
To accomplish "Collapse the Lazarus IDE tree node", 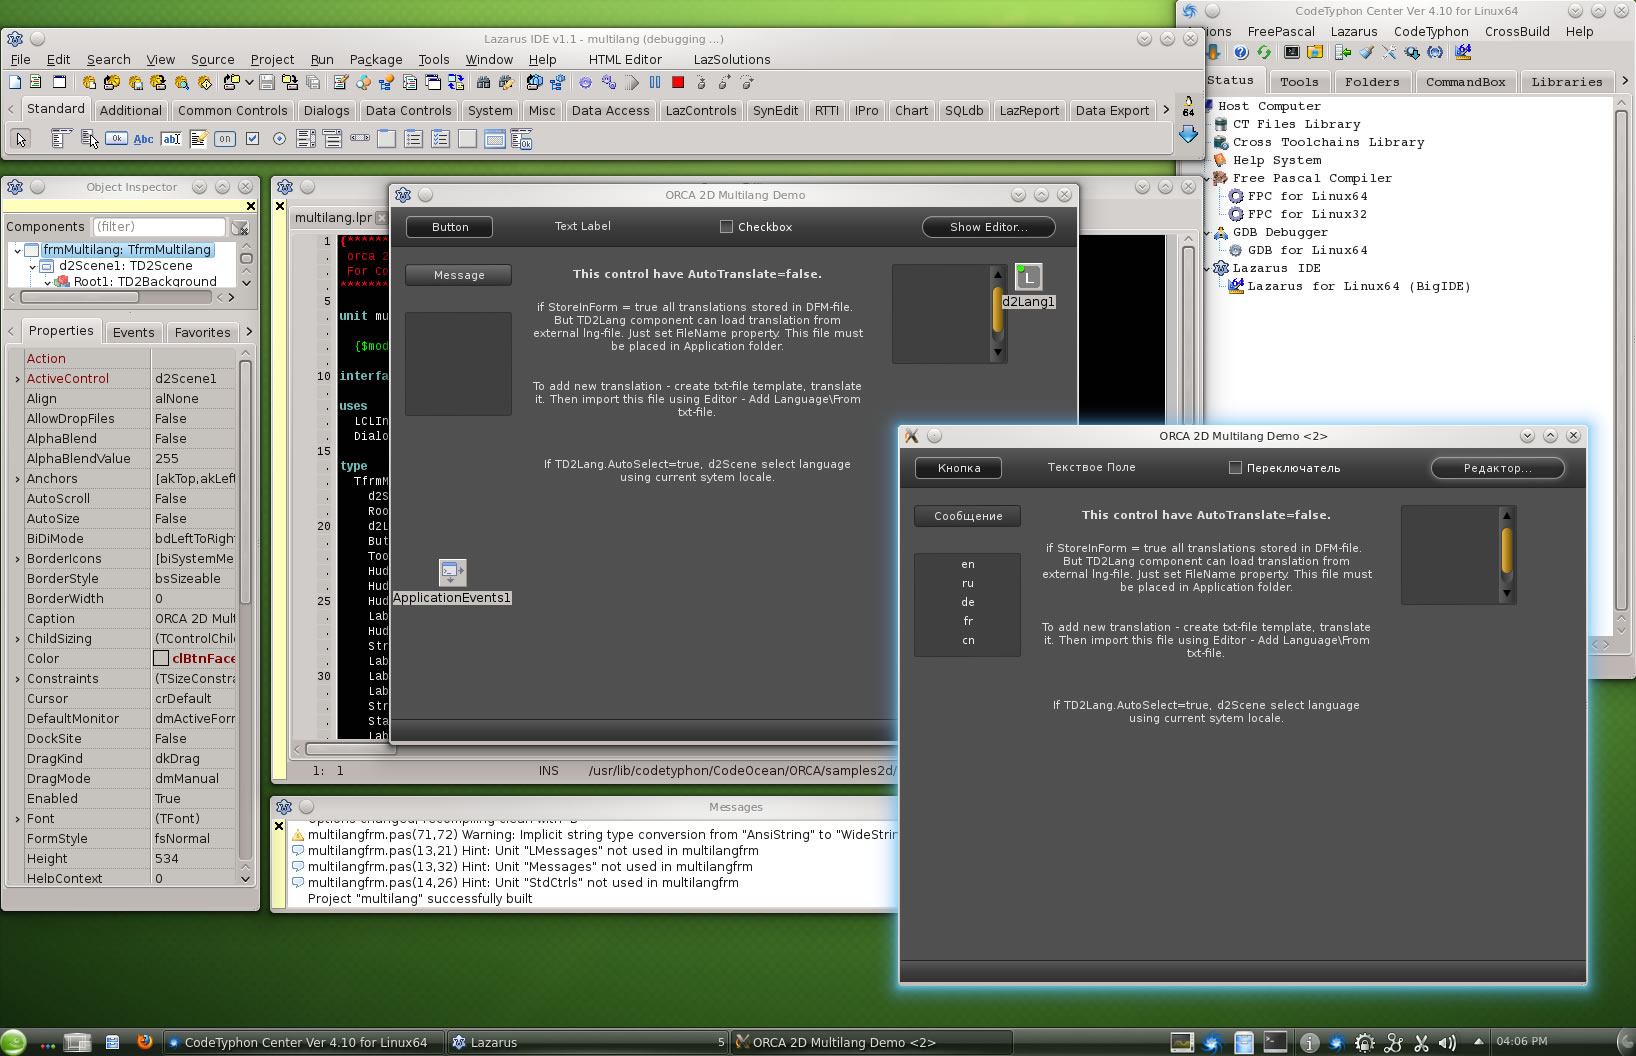I will click(1208, 268).
